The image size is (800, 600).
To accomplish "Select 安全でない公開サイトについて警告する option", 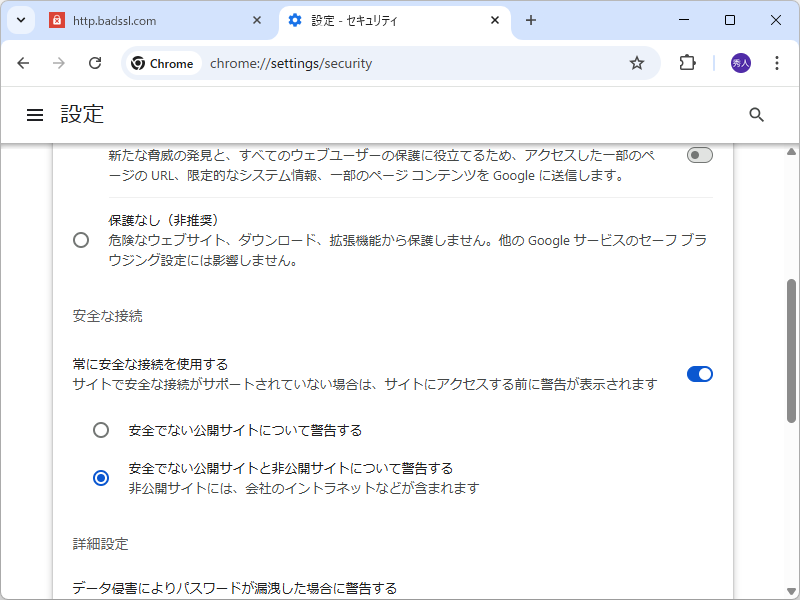I will point(101,429).
